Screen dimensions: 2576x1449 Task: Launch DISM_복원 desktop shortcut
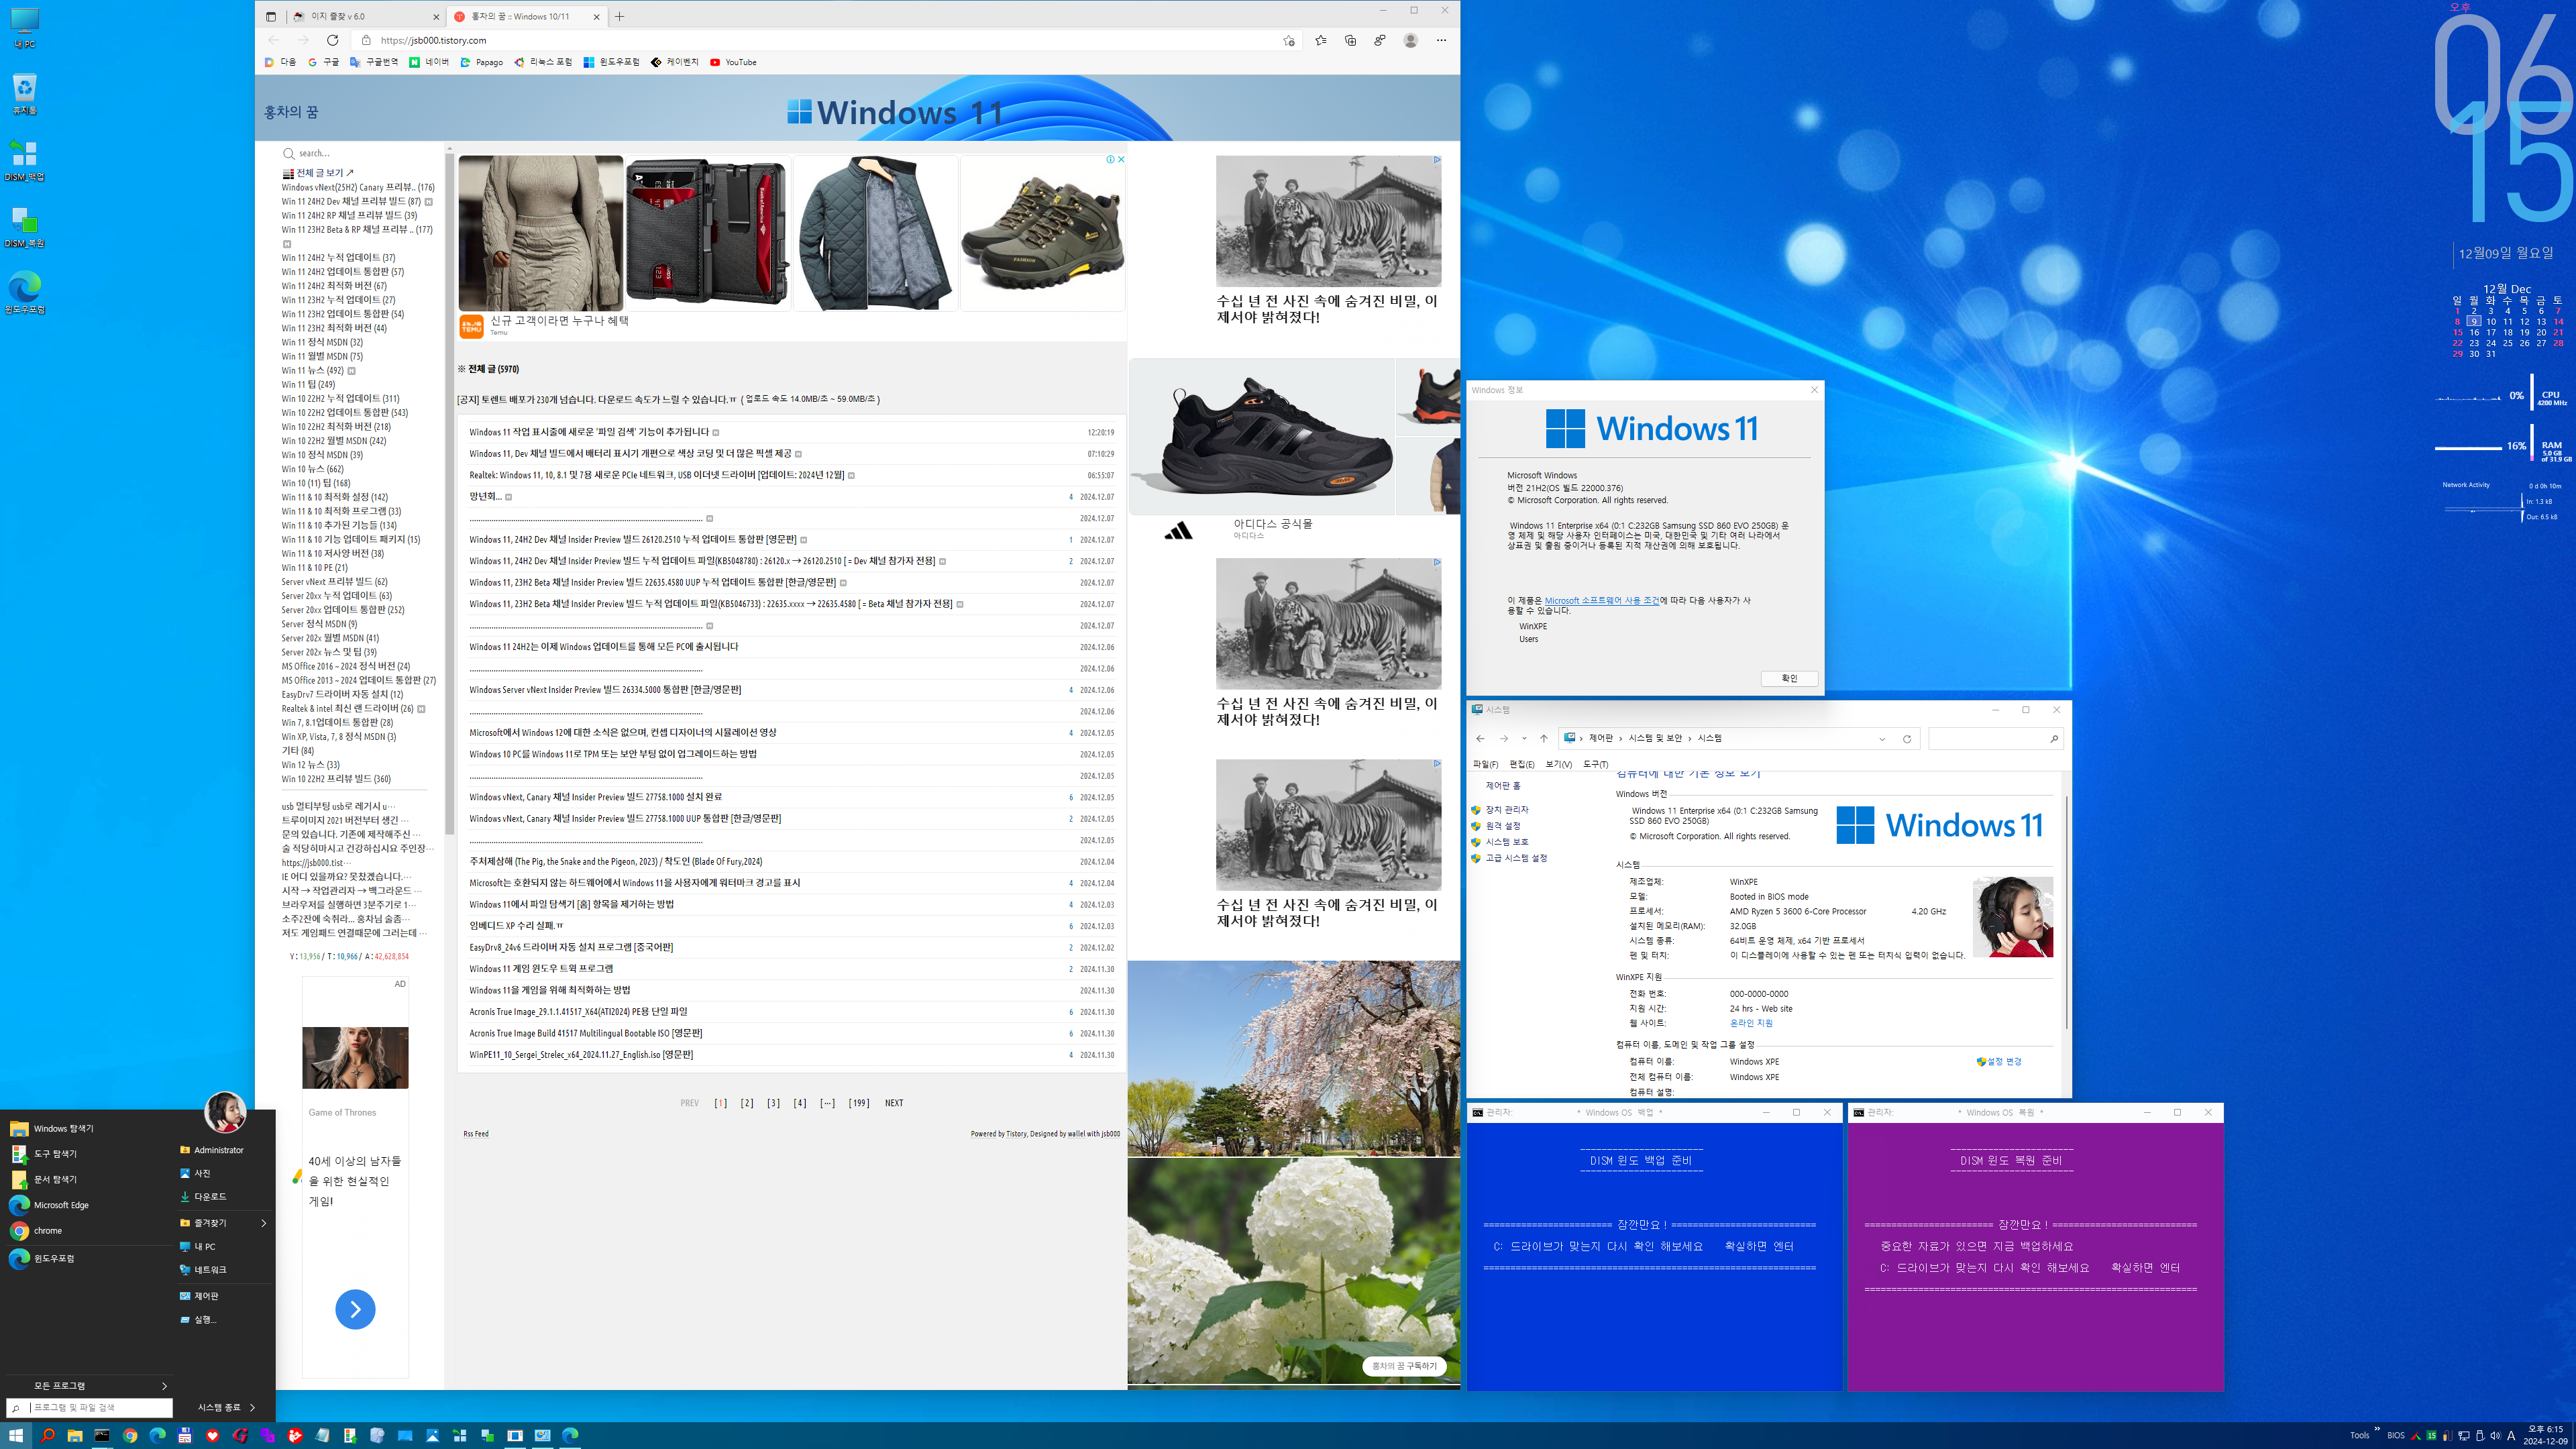pyautogui.click(x=24, y=227)
